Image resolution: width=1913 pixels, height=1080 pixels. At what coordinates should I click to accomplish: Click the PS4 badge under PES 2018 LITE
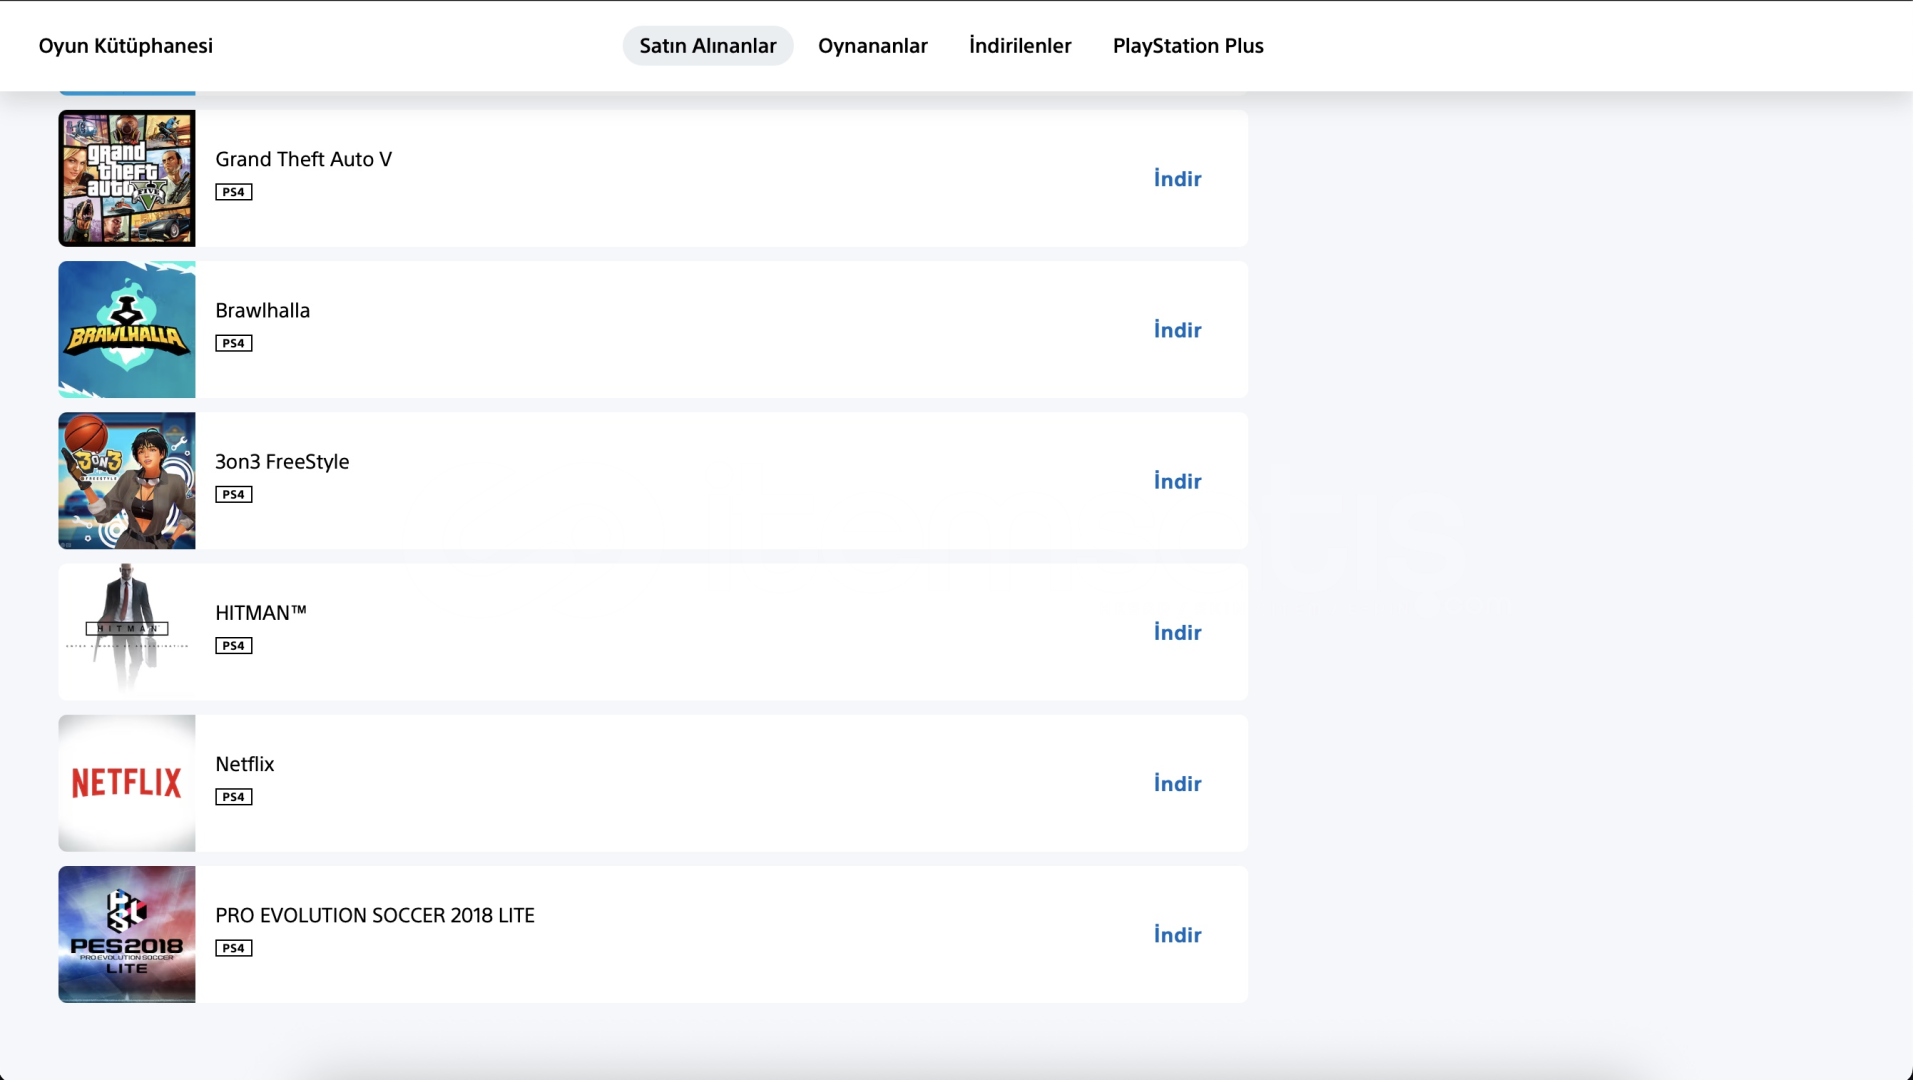click(233, 948)
